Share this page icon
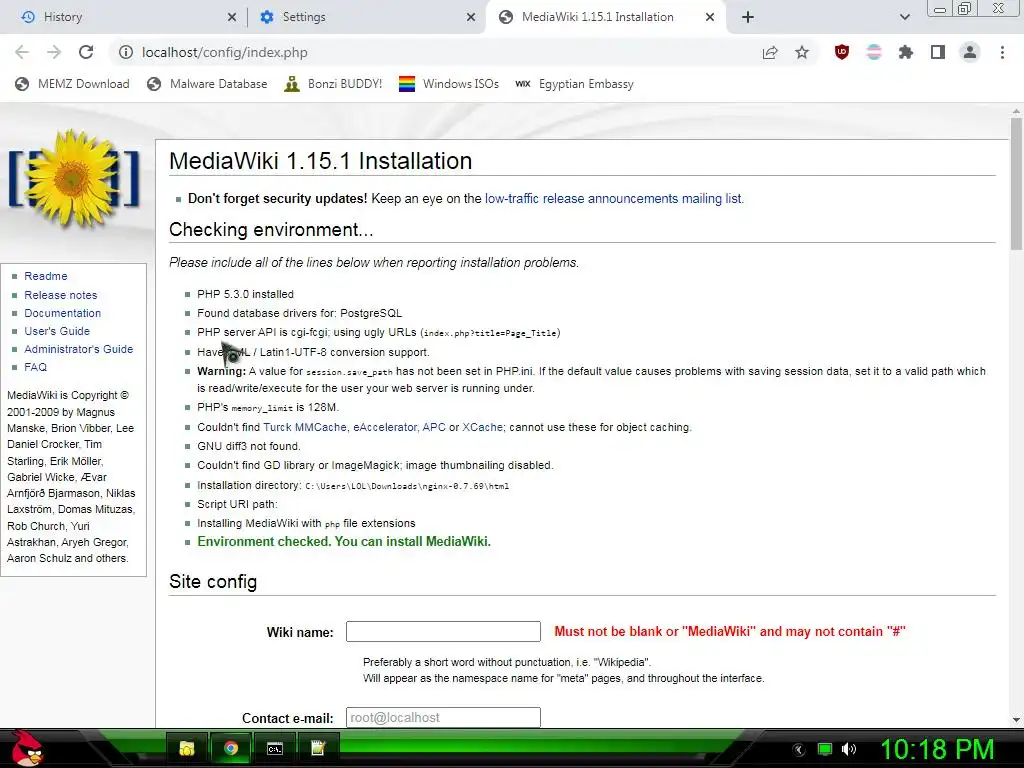The image size is (1024, 768). pyautogui.click(x=770, y=52)
